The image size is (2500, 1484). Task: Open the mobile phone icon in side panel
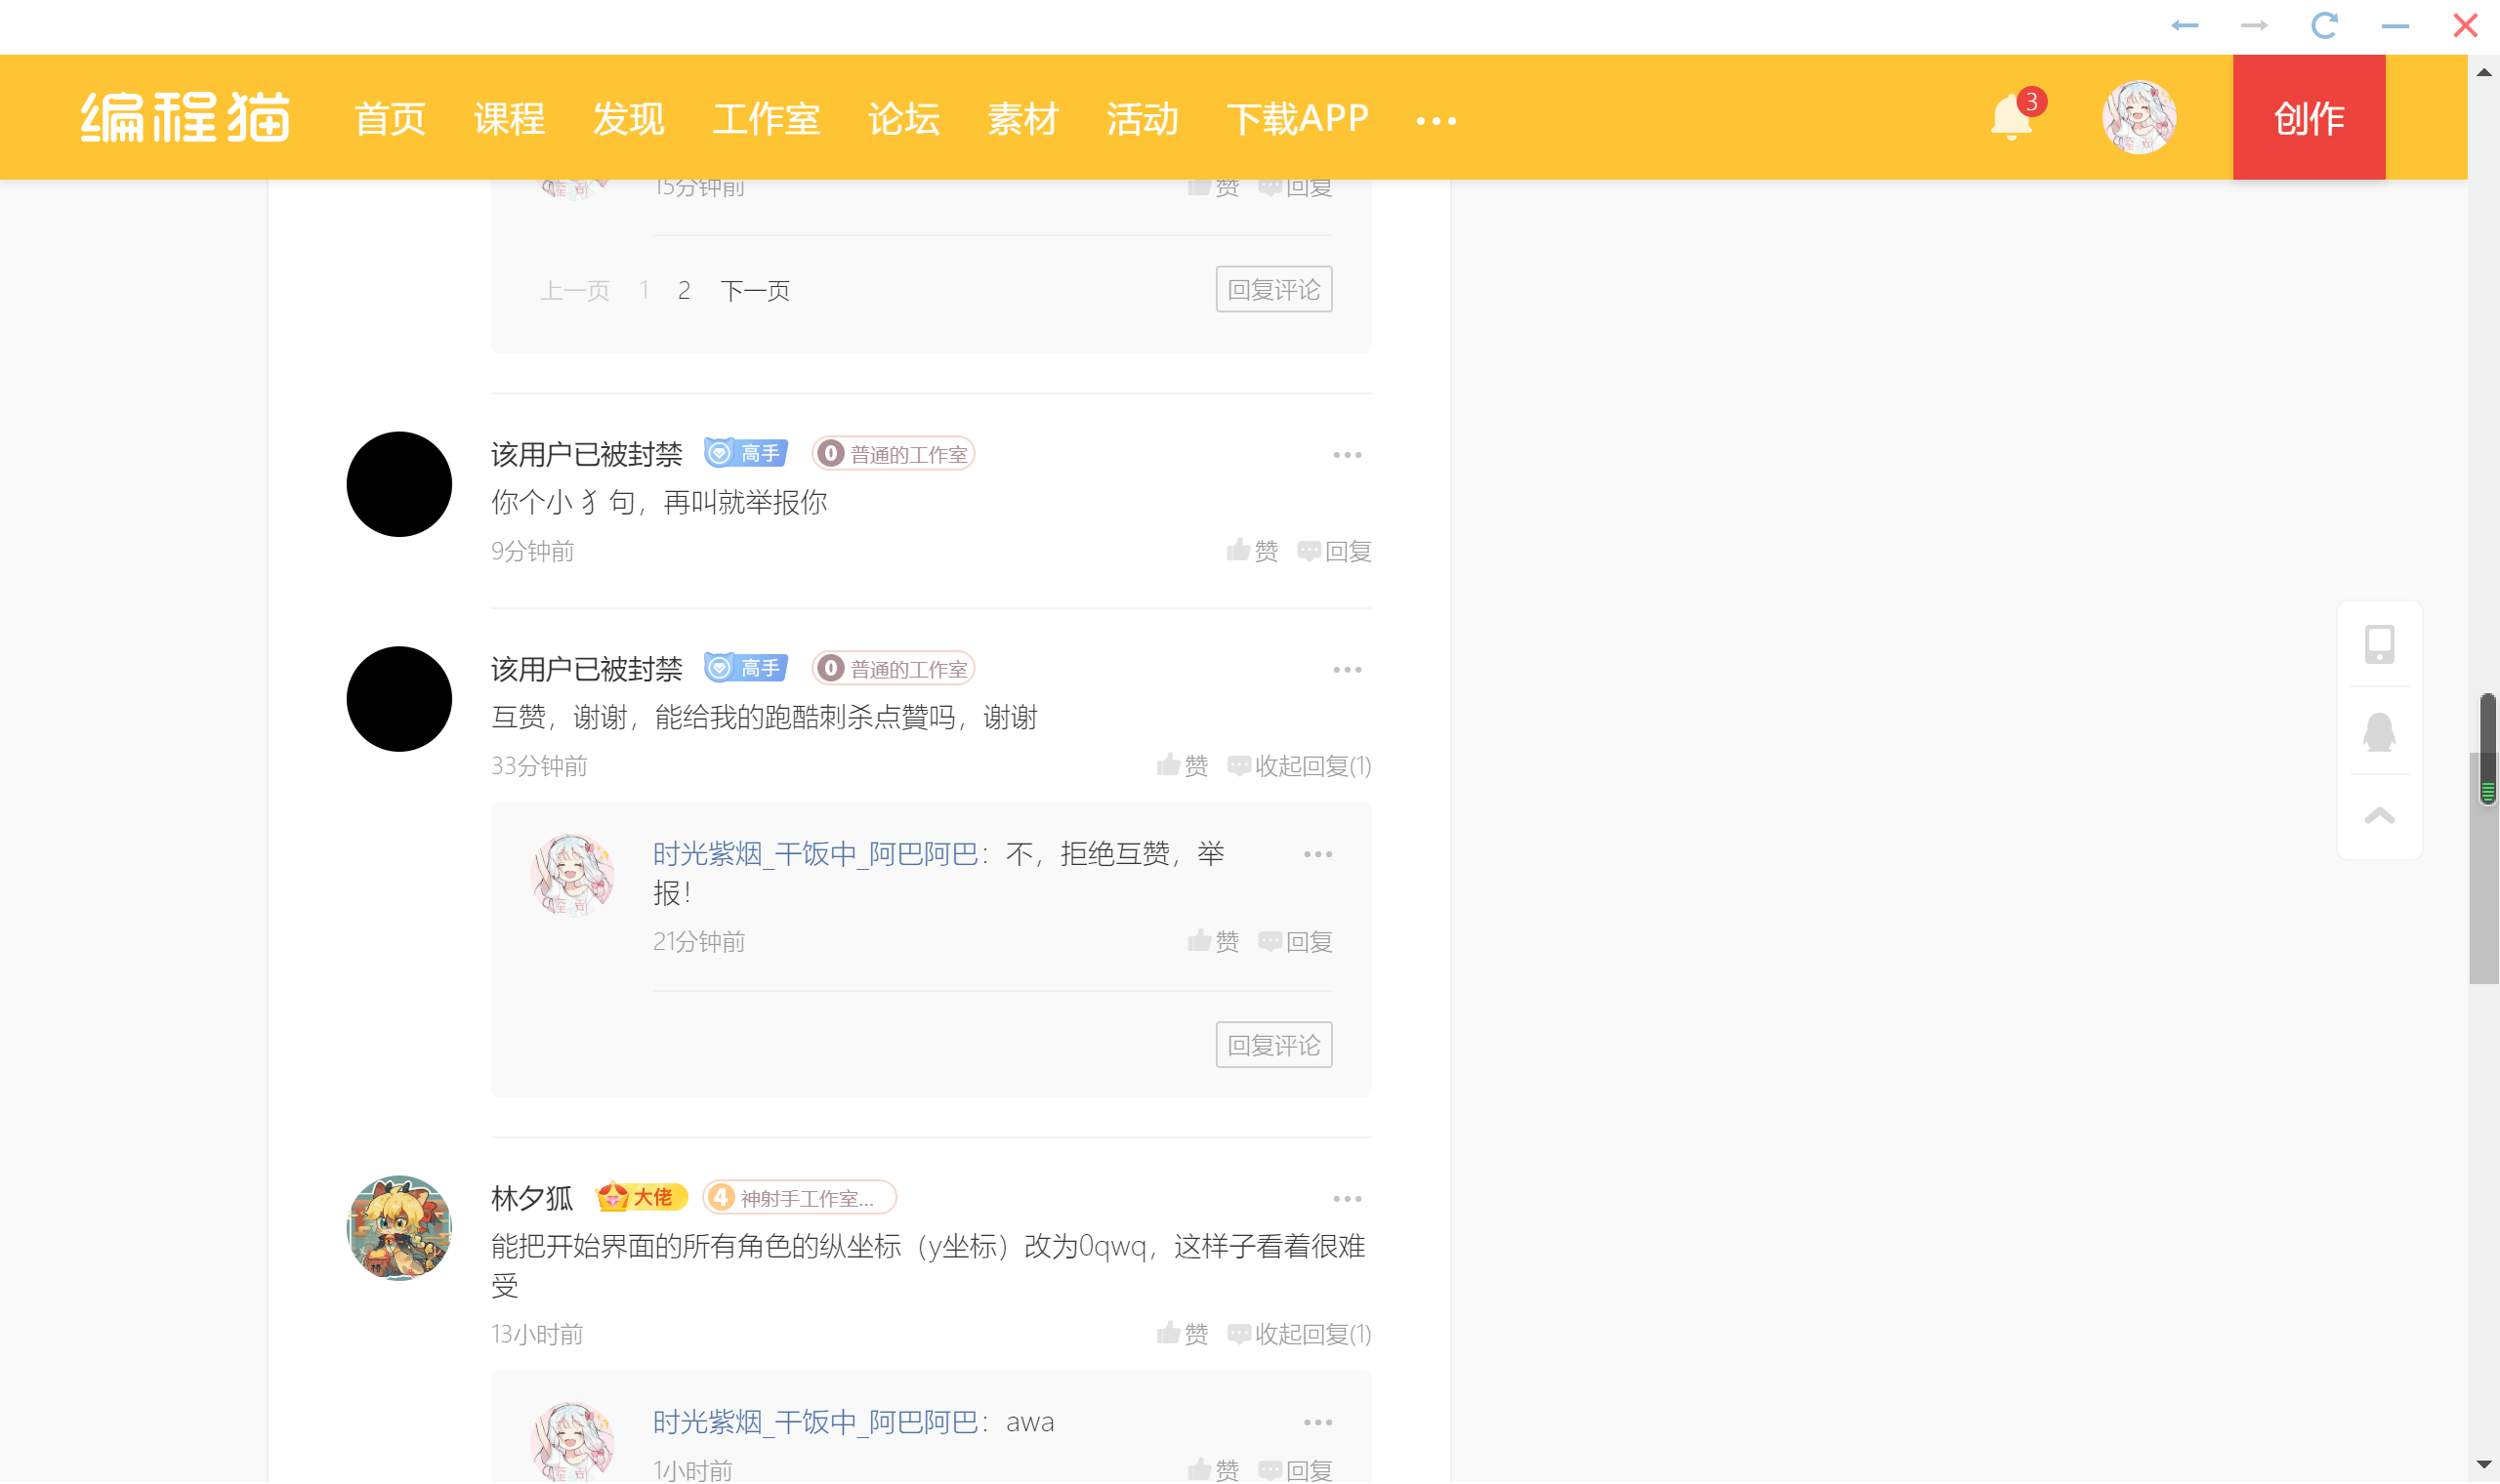[2379, 645]
